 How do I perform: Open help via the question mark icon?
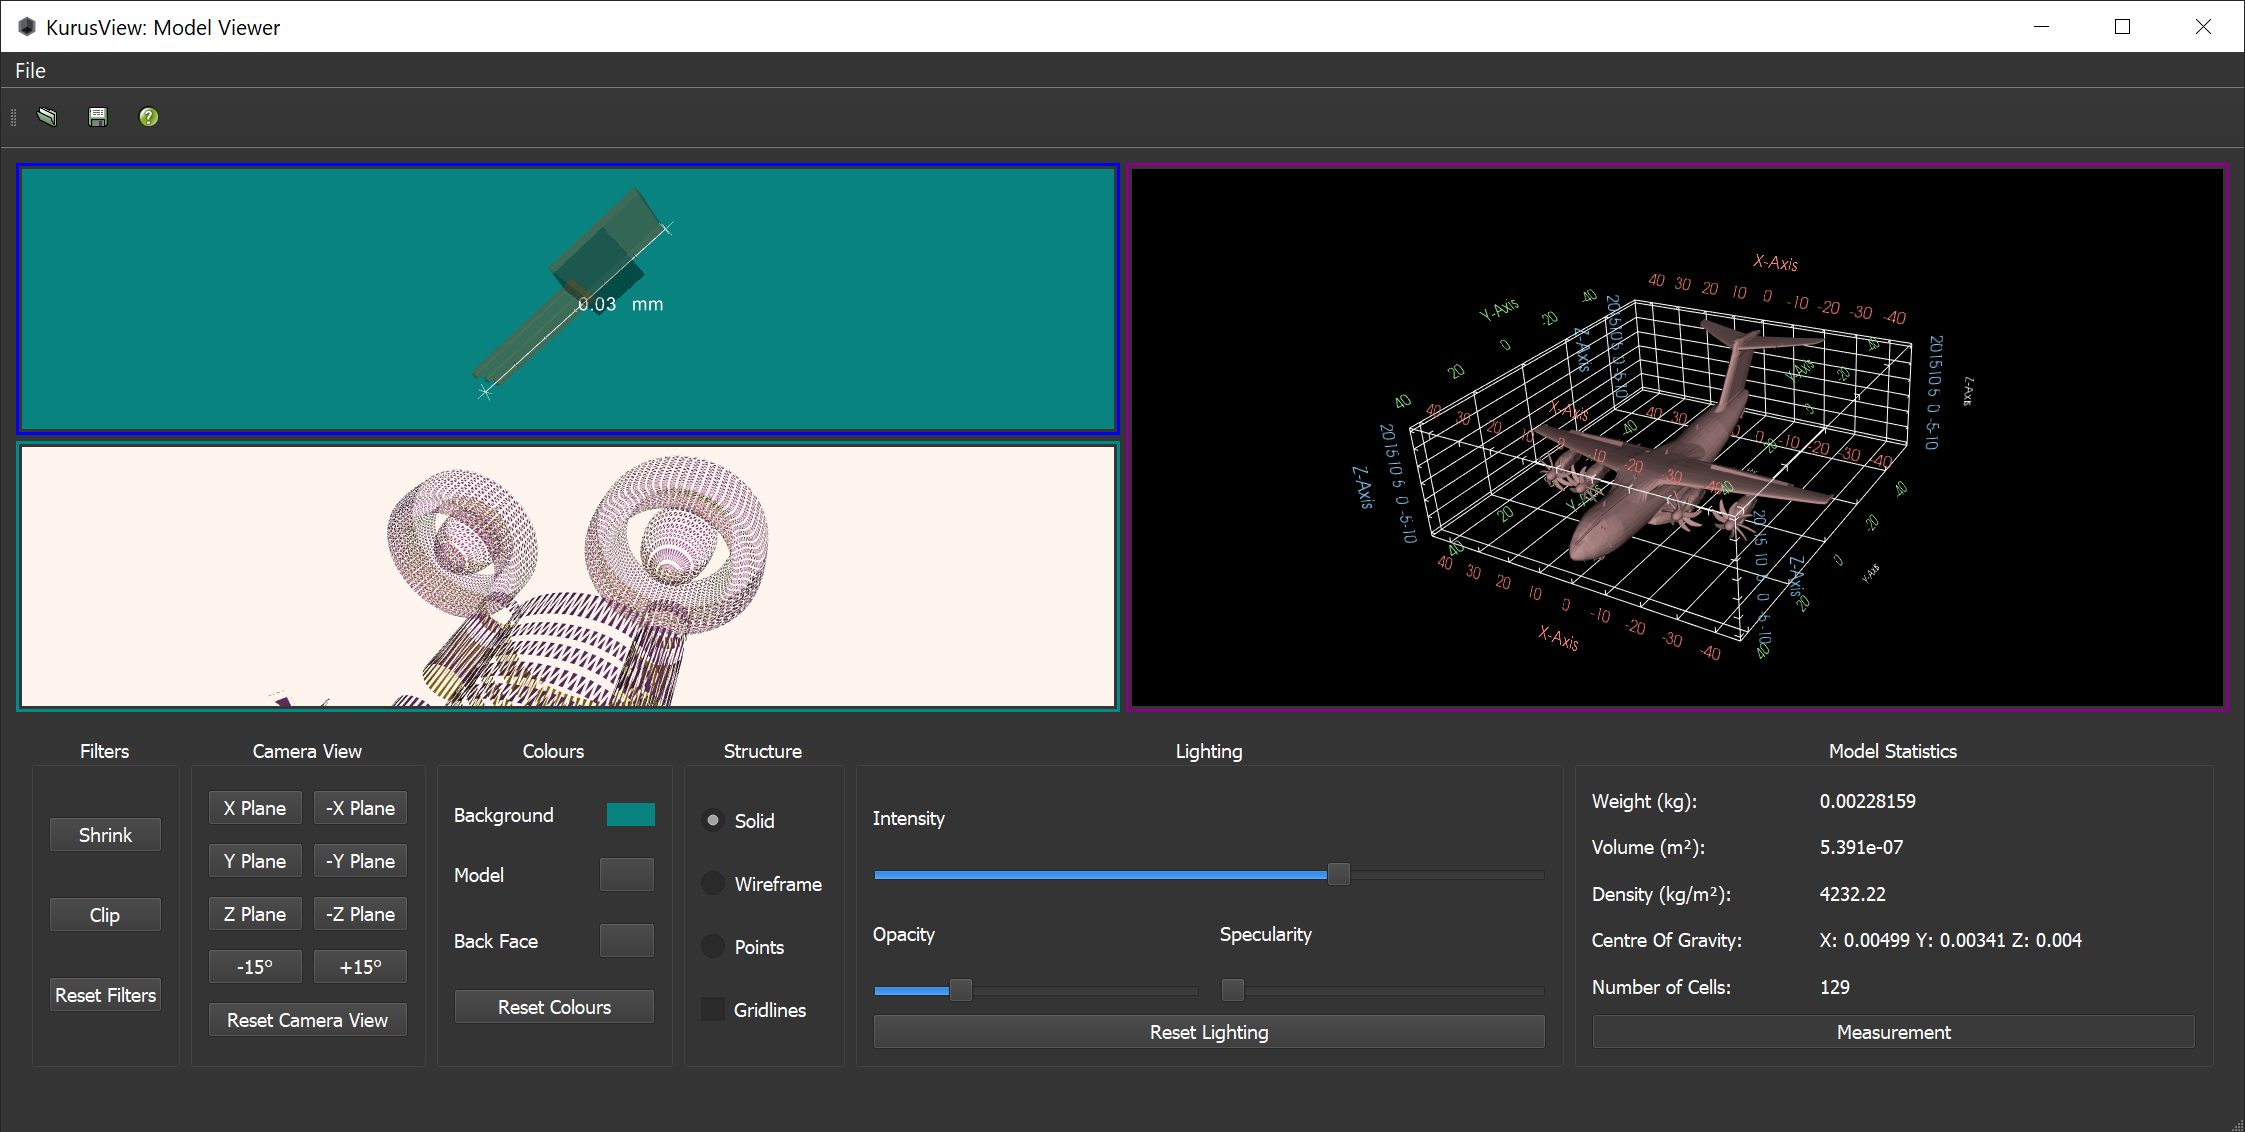(148, 117)
